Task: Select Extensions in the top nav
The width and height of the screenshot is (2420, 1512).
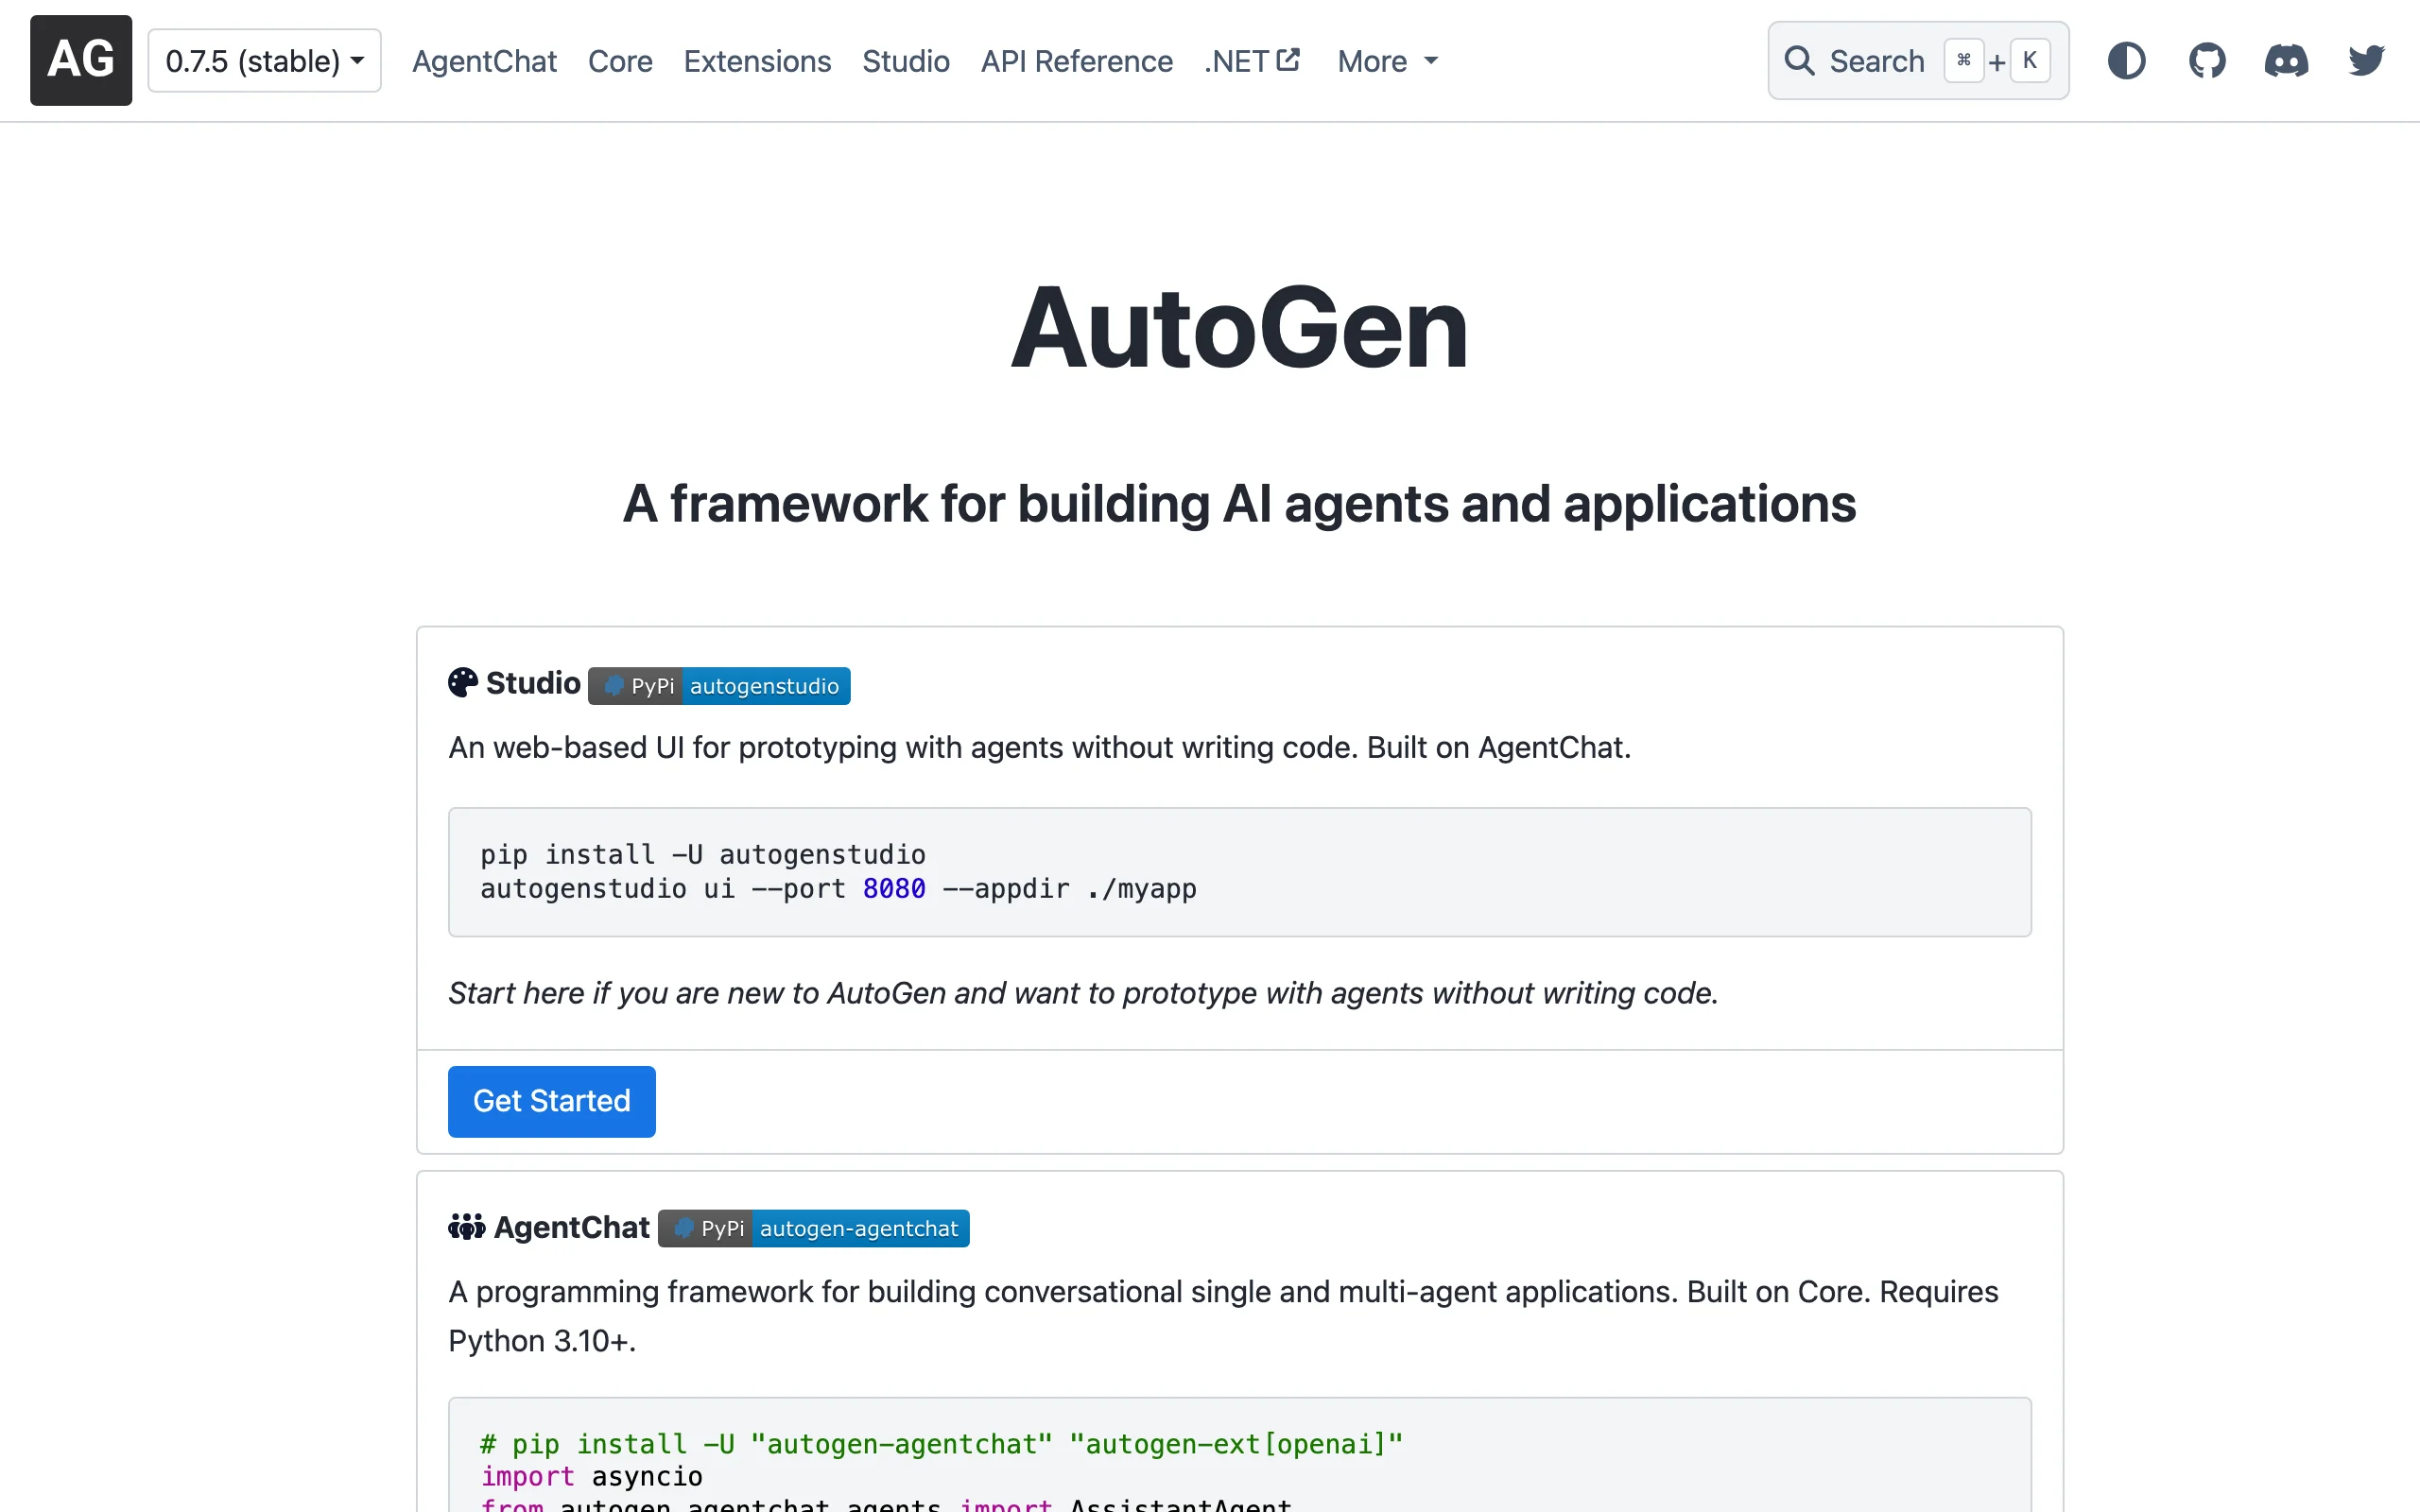Action: 757,61
